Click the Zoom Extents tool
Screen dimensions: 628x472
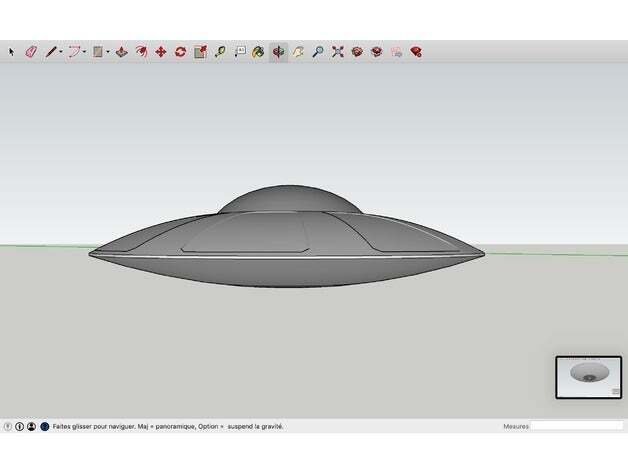337,51
